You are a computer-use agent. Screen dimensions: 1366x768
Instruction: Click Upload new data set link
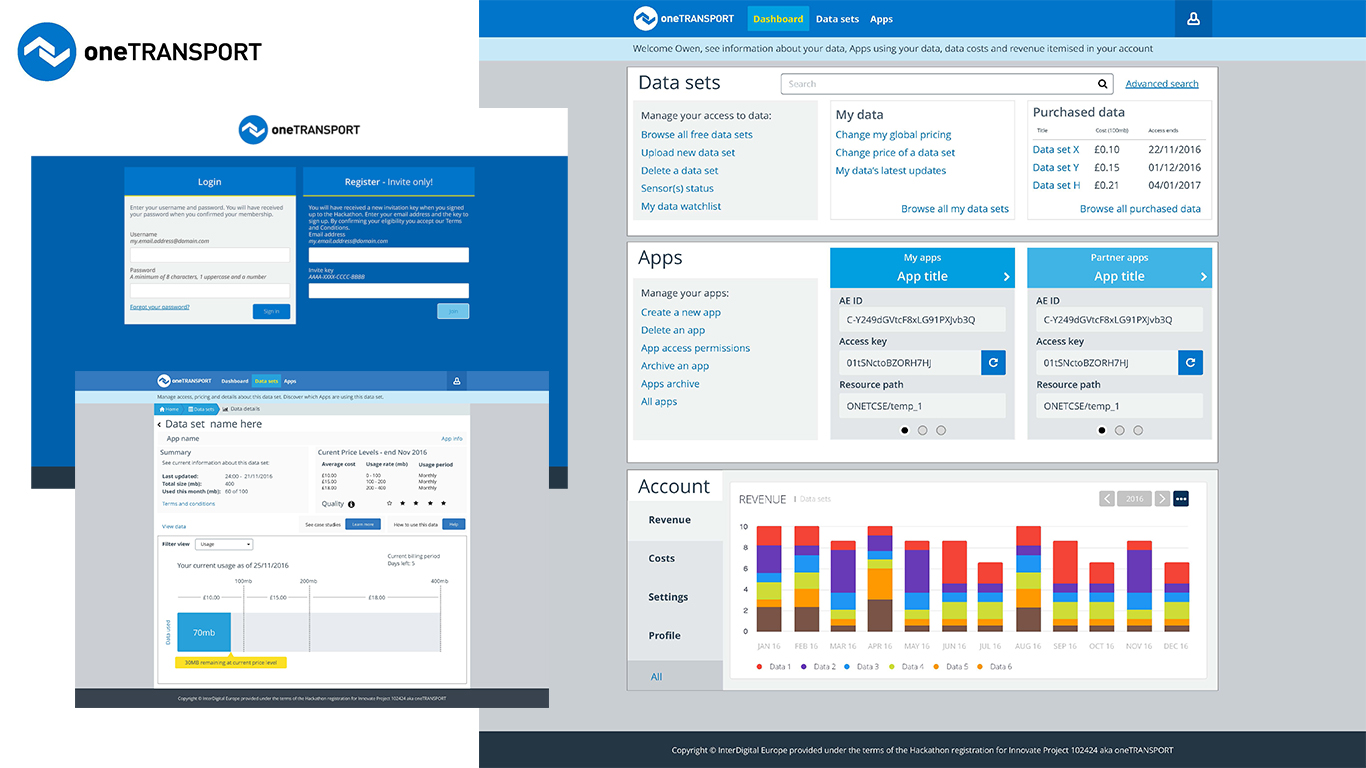click(688, 153)
